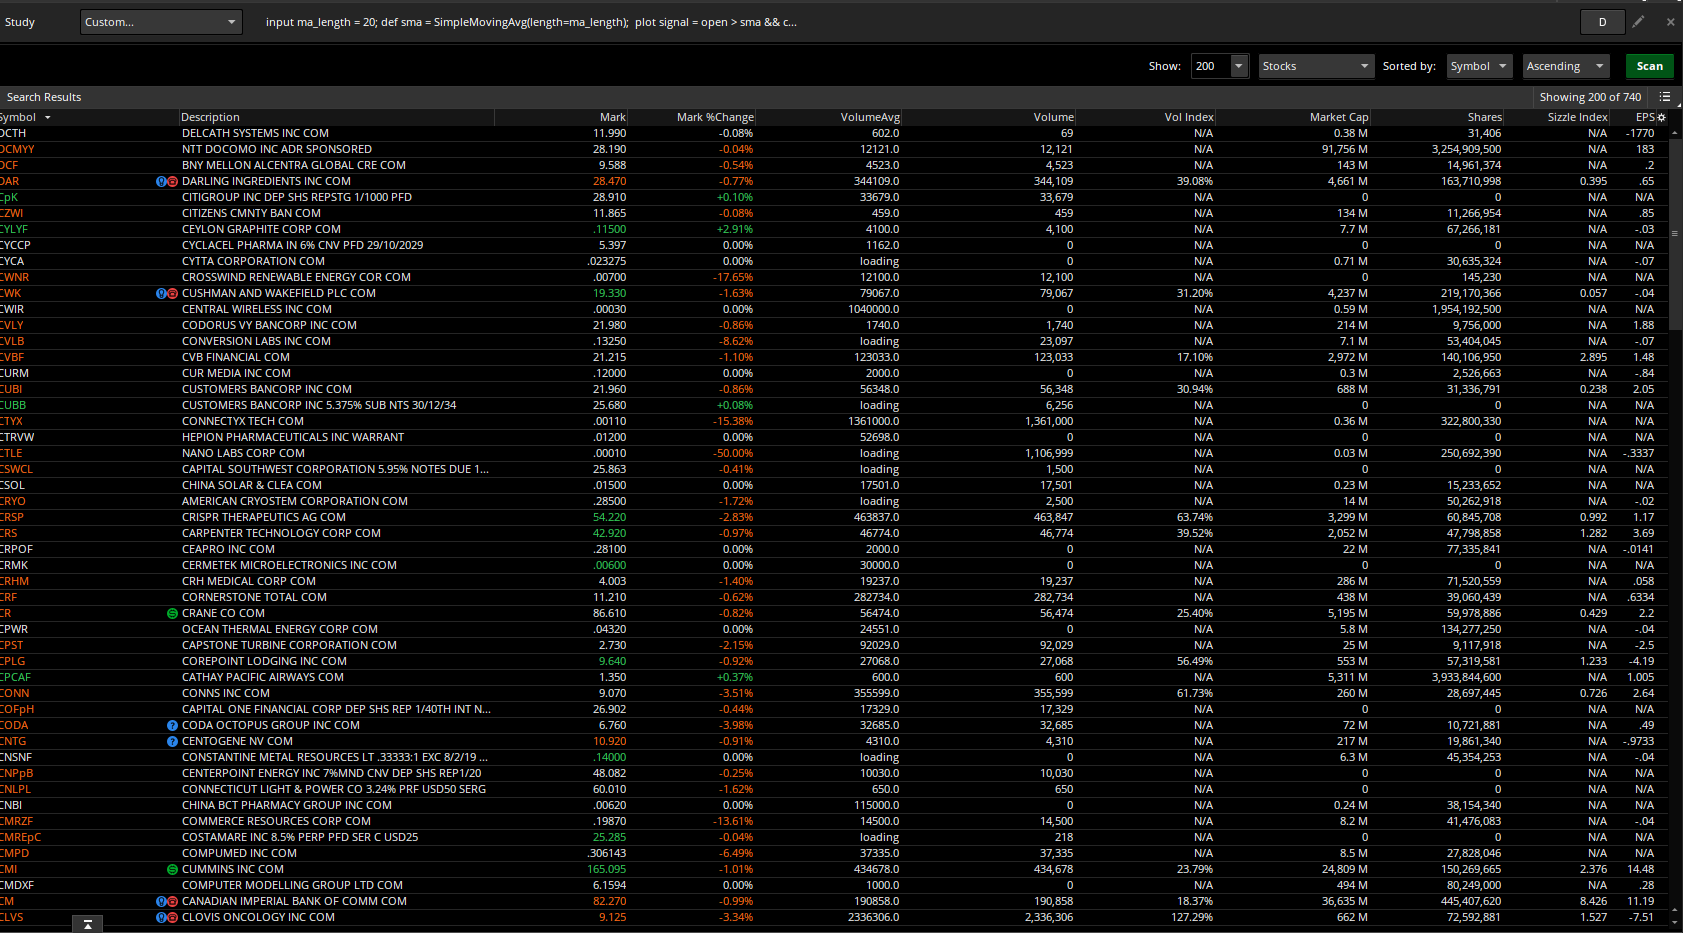
Task: Click Market Cap value 91,756 M
Action: pos(1344,149)
